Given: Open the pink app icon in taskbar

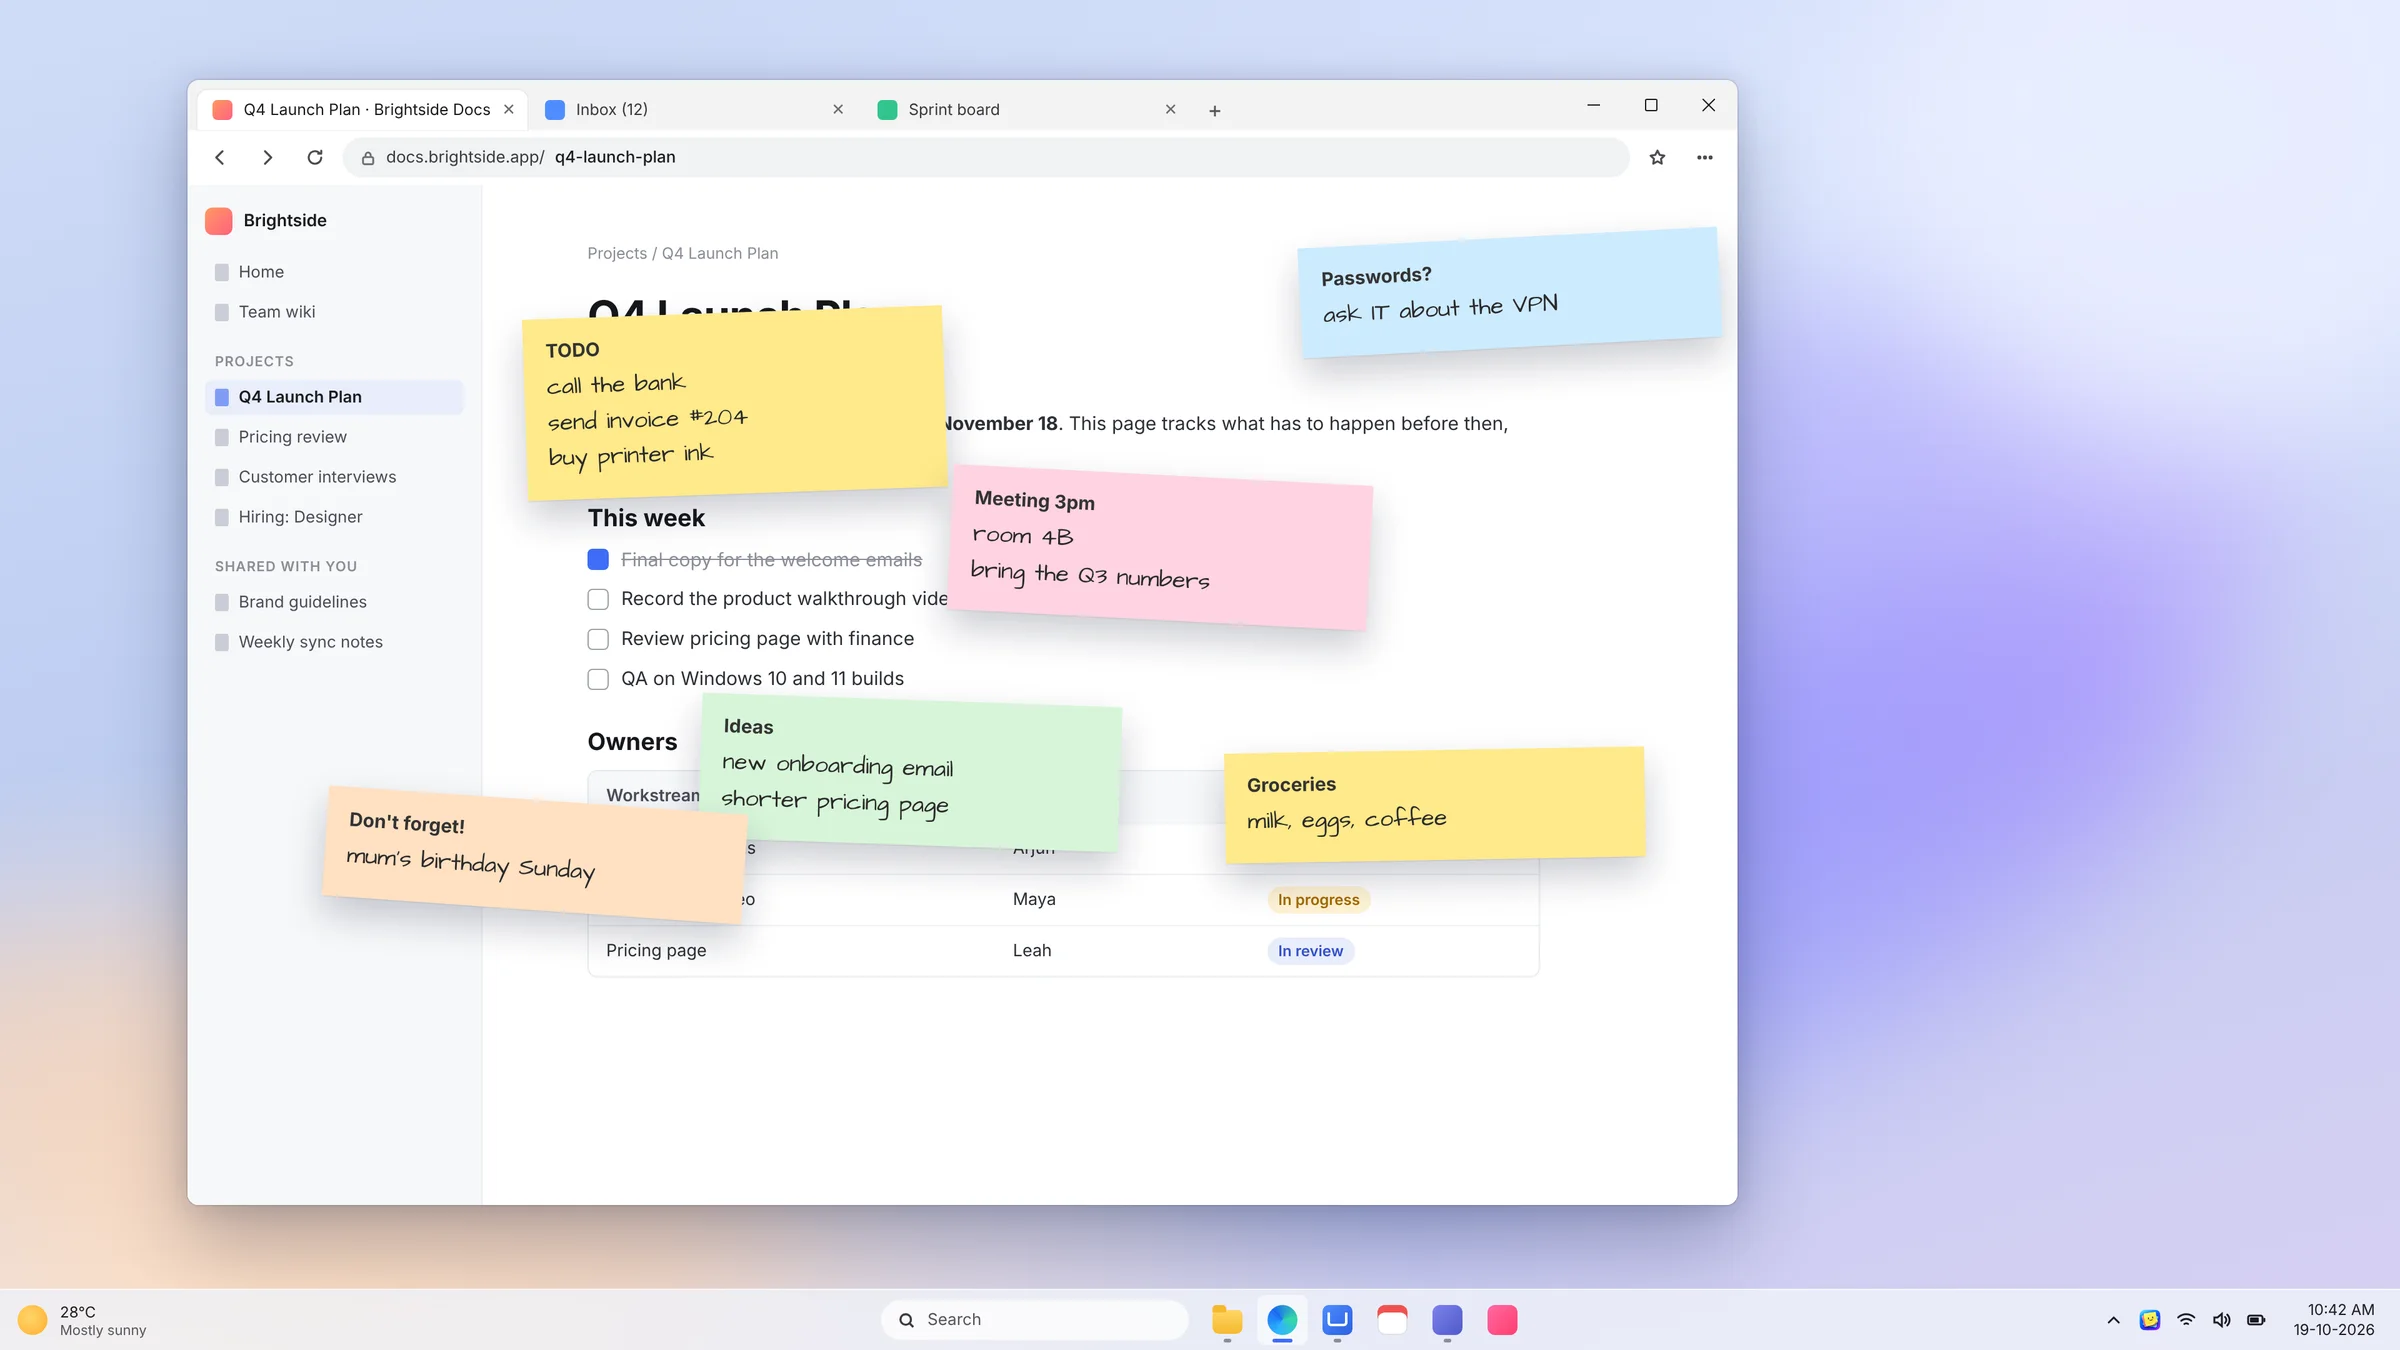Looking at the screenshot, I should click(1502, 1320).
